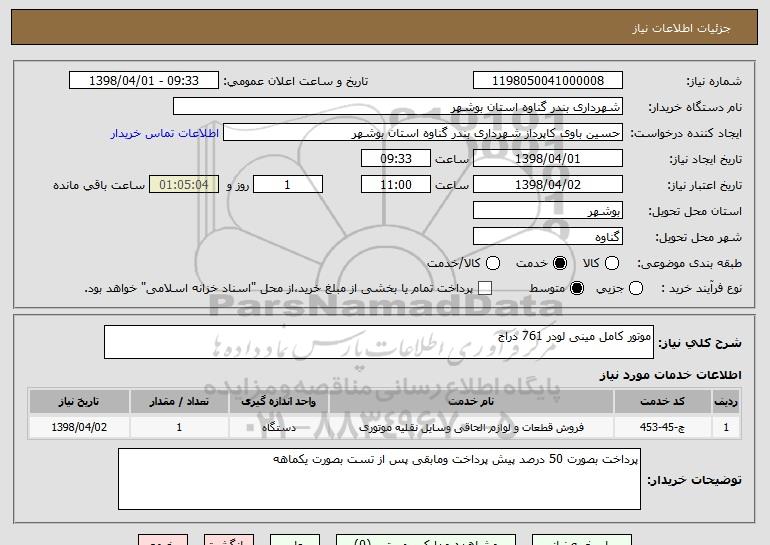Click the validity time field 11:00

click(x=396, y=185)
